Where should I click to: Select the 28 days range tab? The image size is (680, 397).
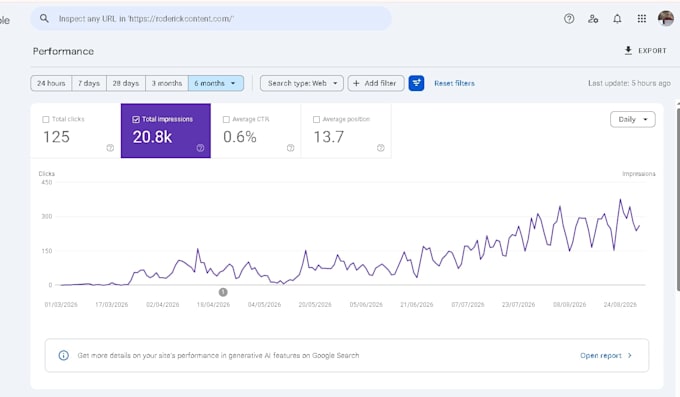pyautogui.click(x=126, y=83)
